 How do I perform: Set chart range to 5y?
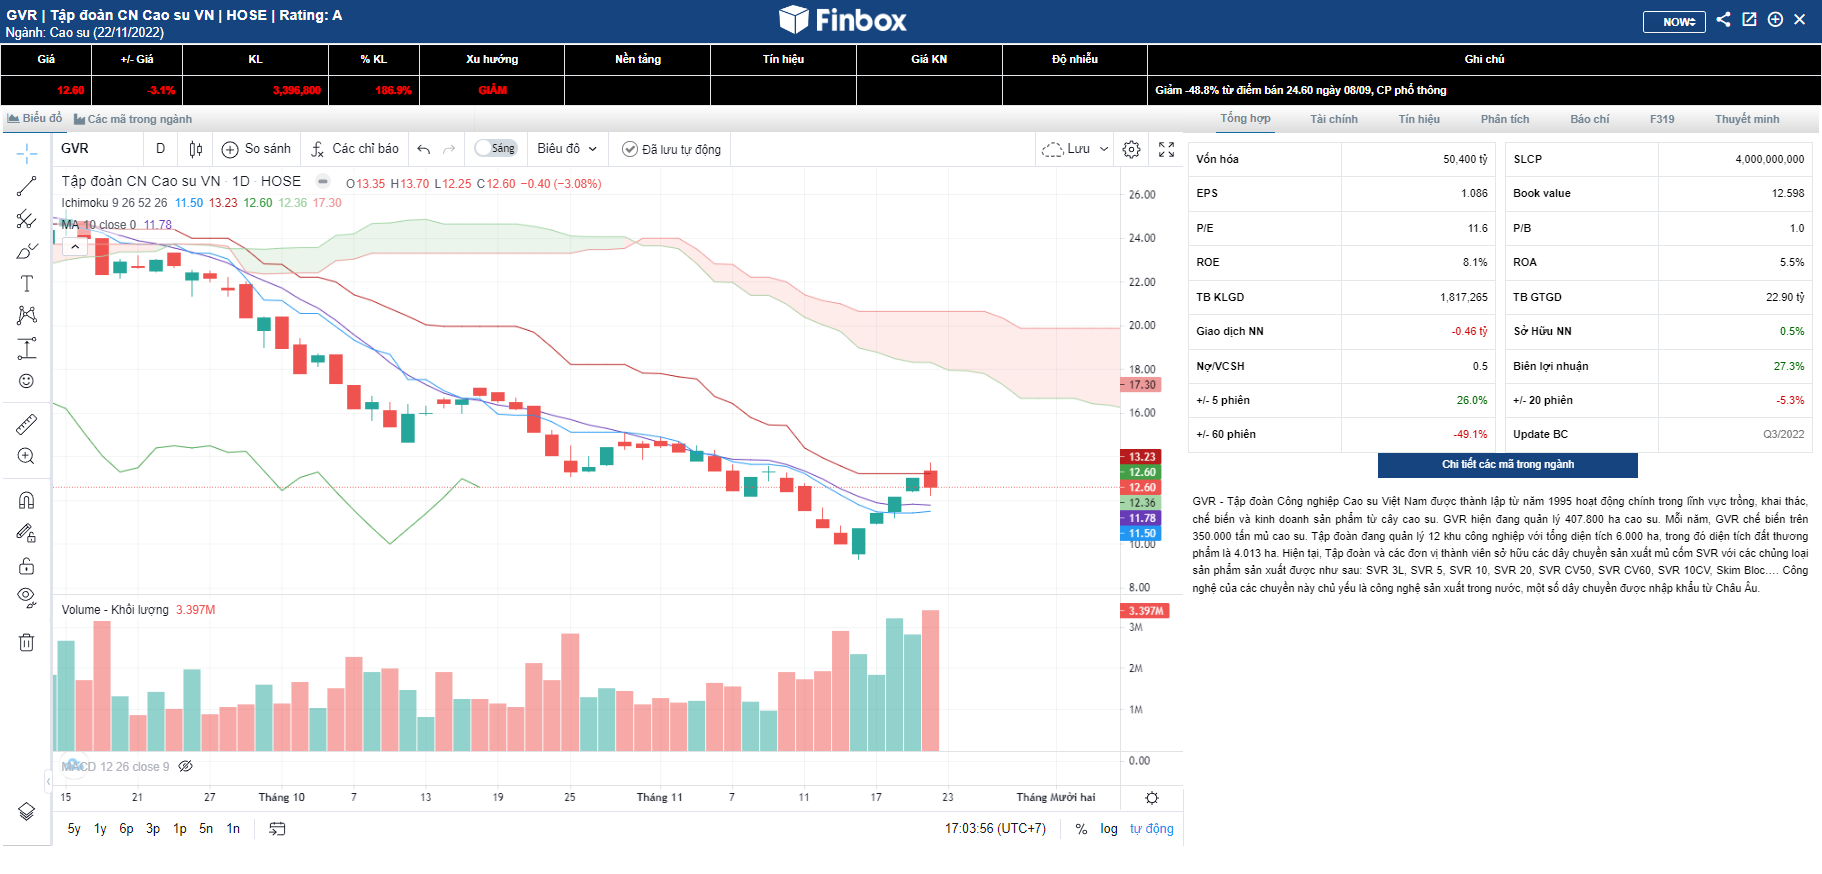tap(74, 829)
